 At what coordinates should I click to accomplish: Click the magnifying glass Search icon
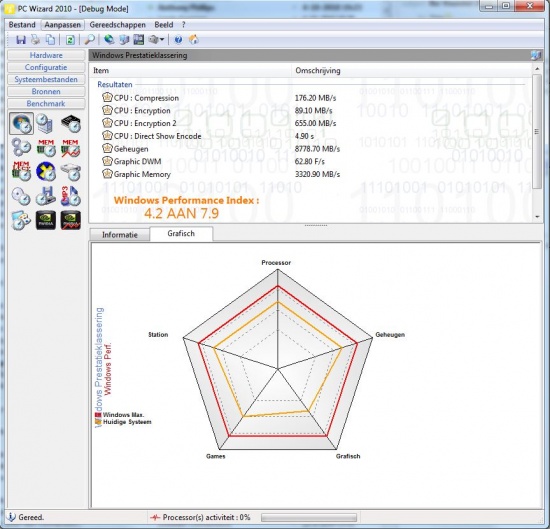(x=90, y=40)
